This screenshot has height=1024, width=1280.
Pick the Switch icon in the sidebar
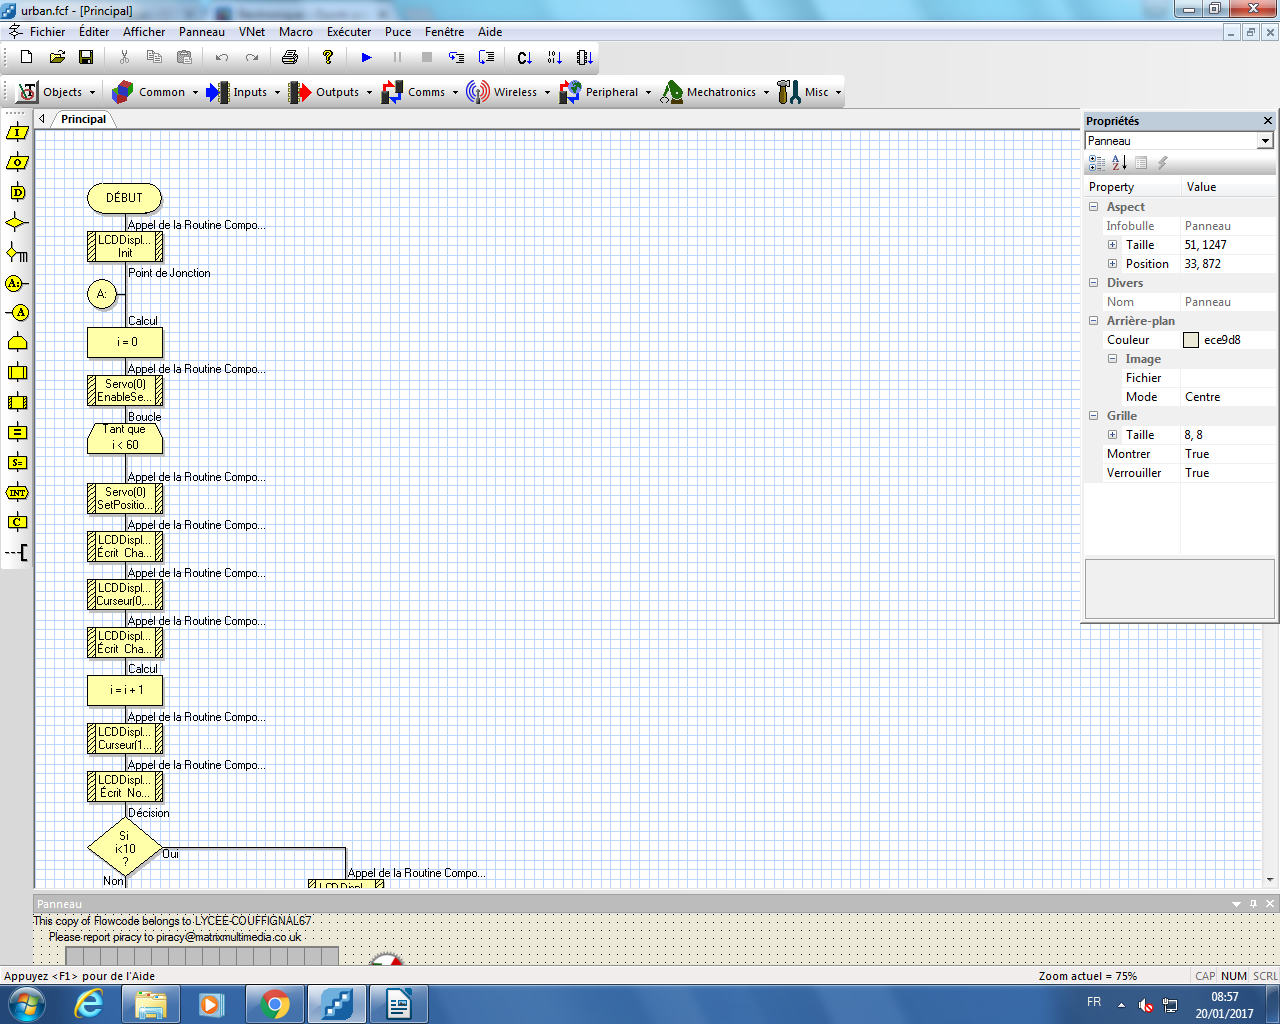point(17,252)
